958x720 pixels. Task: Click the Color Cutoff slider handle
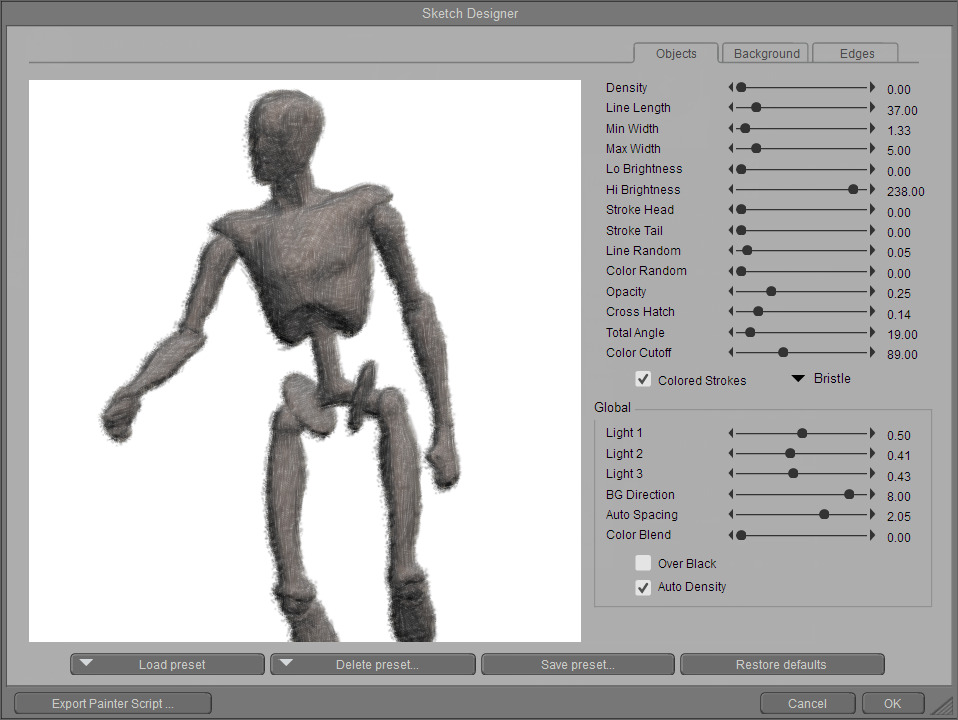[783, 353]
